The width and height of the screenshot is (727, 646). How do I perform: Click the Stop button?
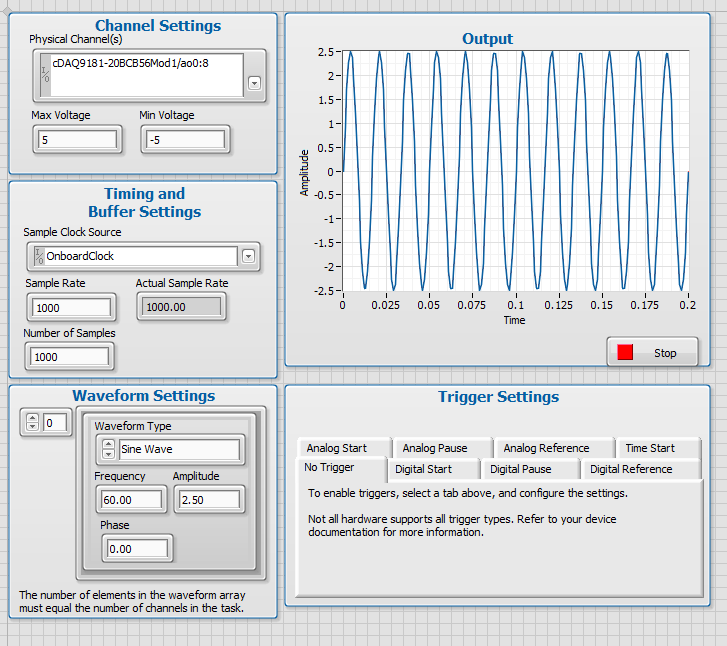652,353
